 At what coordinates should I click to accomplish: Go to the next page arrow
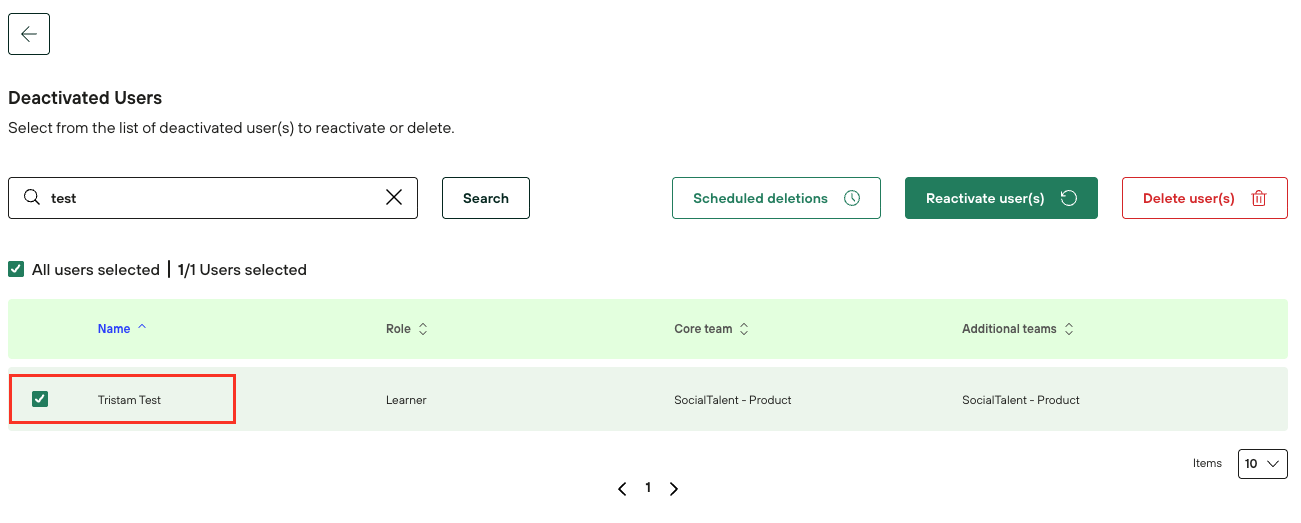coord(674,489)
